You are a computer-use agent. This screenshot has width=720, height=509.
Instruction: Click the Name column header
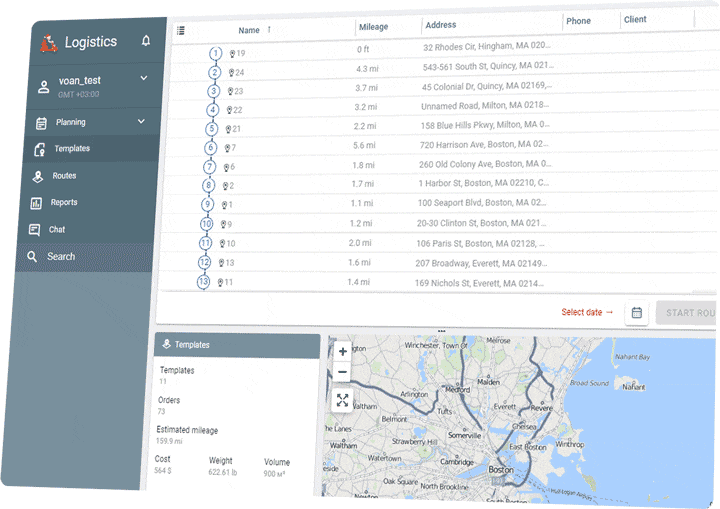pos(249,30)
